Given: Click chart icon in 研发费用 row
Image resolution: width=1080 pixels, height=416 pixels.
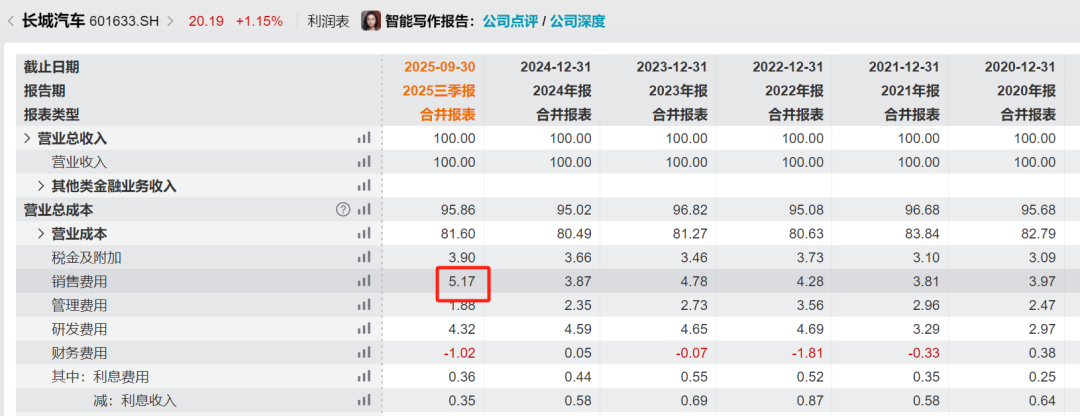Looking at the screenshot, I should pyautogui.click(x=364, y=330).
